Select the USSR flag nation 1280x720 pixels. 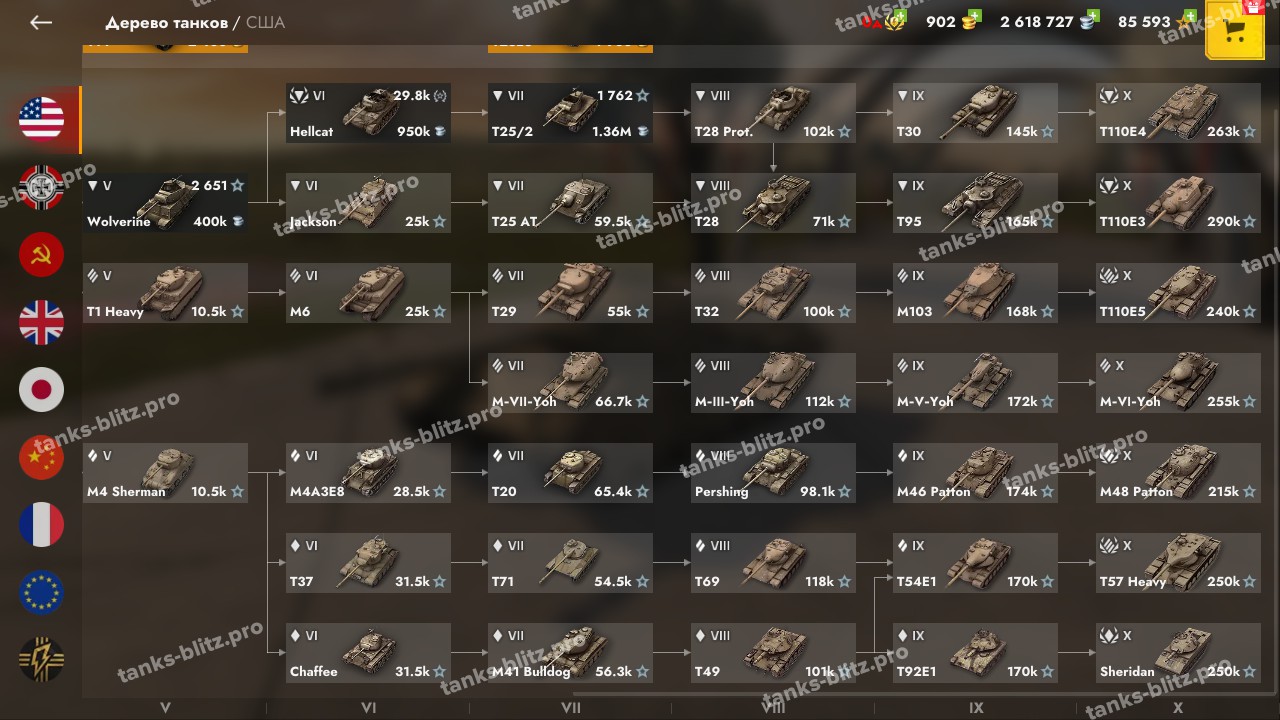(41, 255)
